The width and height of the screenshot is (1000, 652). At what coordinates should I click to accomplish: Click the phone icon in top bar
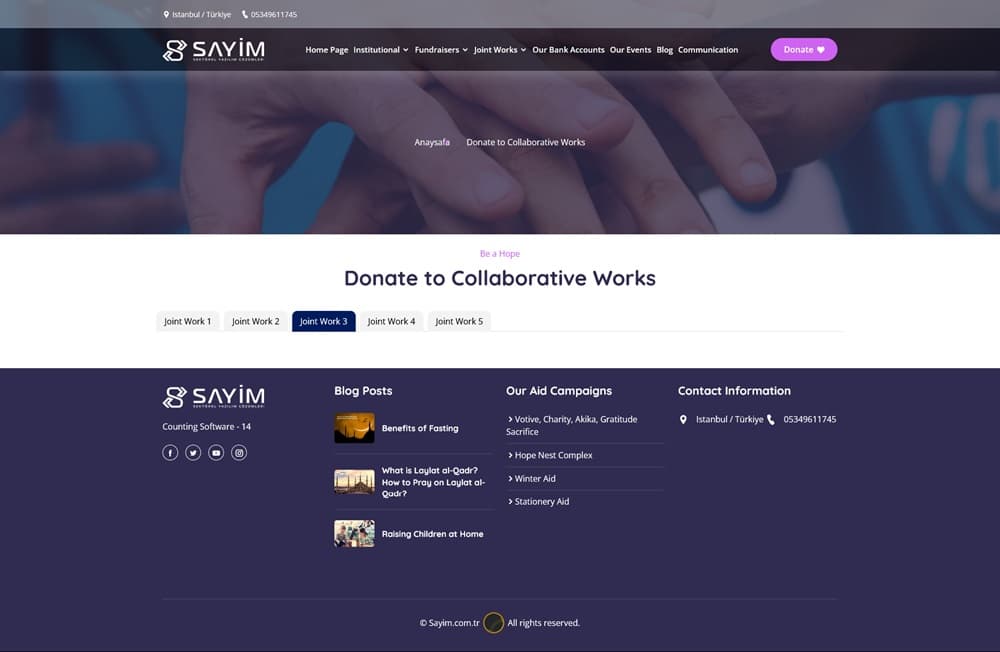245,15
